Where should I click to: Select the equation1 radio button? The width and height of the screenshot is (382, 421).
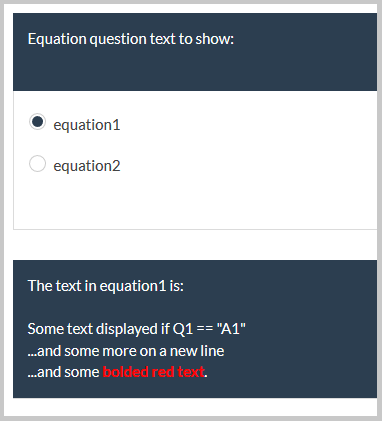(x=37, y=122)
